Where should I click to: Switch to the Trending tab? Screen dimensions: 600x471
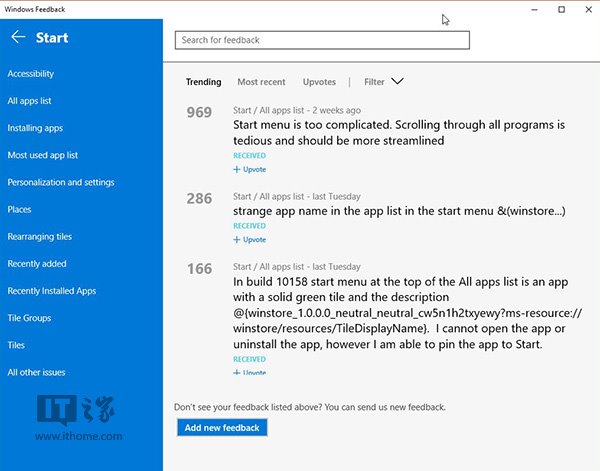pos(203,82)
